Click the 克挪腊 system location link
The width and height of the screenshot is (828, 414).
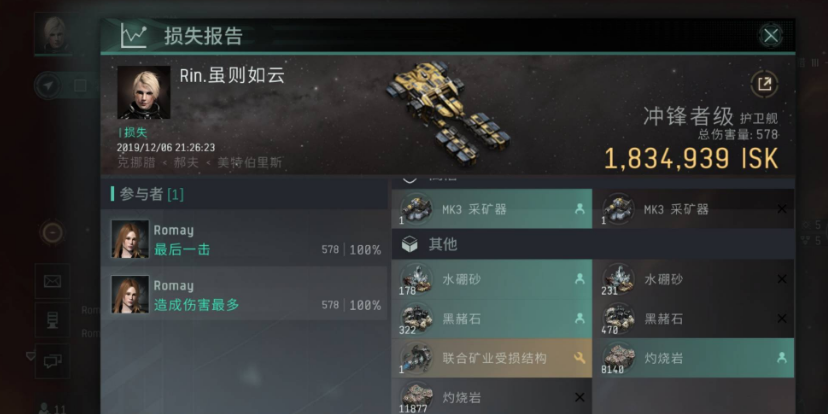click(136, 163)
